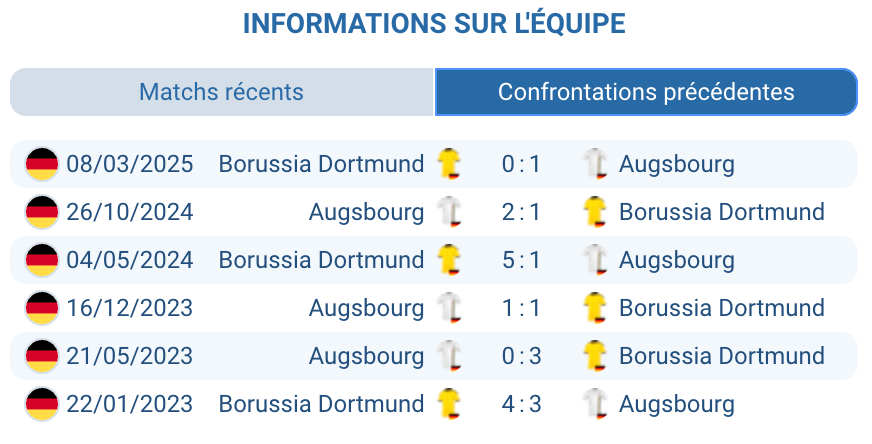Image resolution: width=872 pixels, height=444 pixels.
Task: Click Dortmund yellow jersey in 04/05/2024 row
Action: click(x=450, y=259)
